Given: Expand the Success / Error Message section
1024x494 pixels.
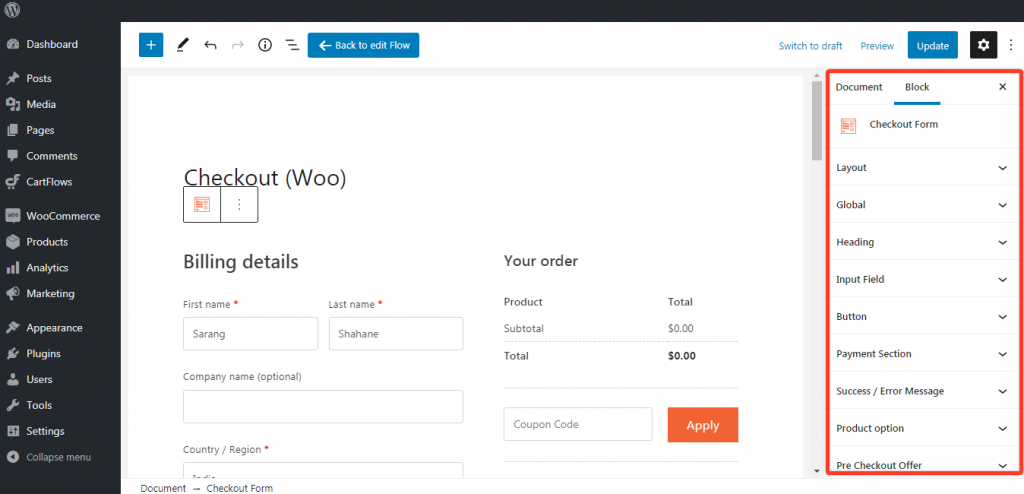Looking at the screenshot, I should 920,391.
